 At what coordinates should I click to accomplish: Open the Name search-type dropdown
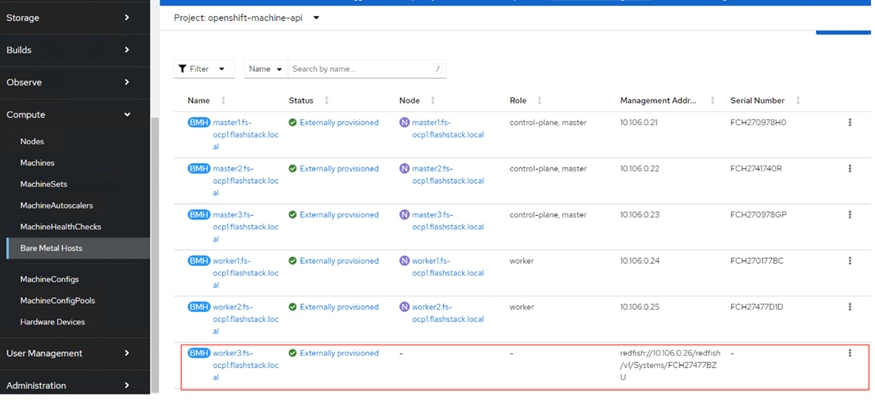[265, 69]
